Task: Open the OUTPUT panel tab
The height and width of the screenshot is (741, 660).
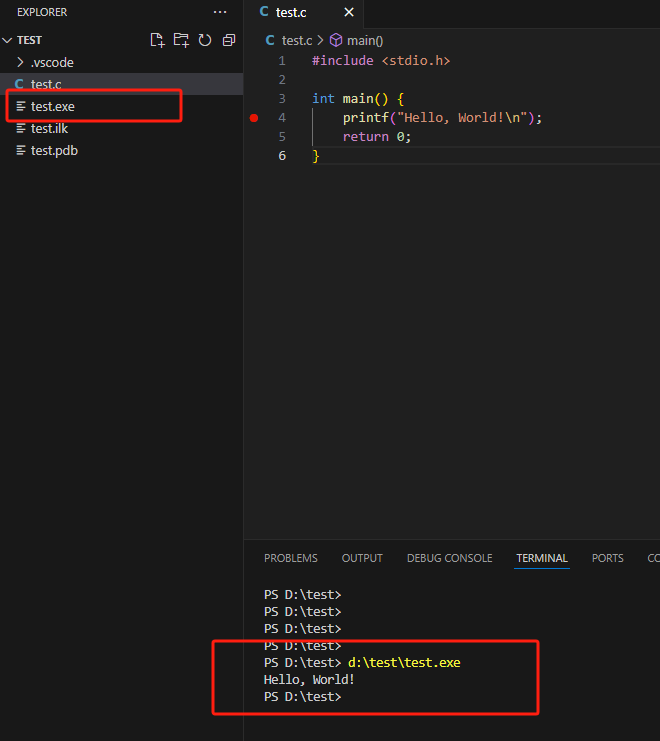Action: pyautogui.click(x=362, y=558)
